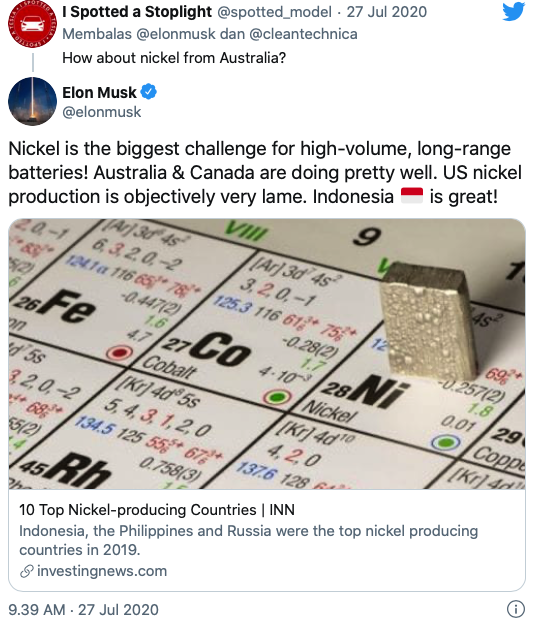Click the Indonesia flag emoji
The image size is (537, 627).
point(412,196)
